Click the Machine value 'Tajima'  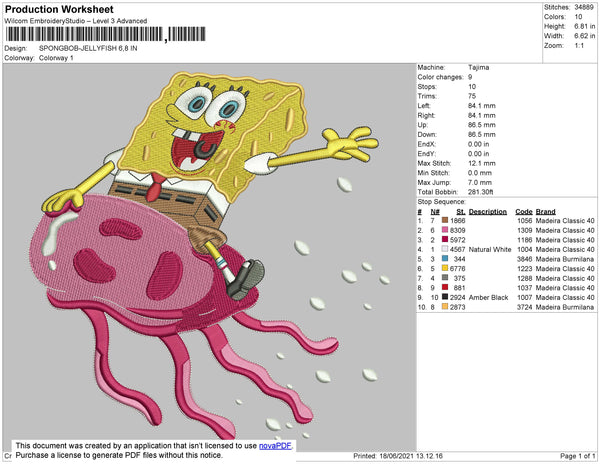point(478,67)
